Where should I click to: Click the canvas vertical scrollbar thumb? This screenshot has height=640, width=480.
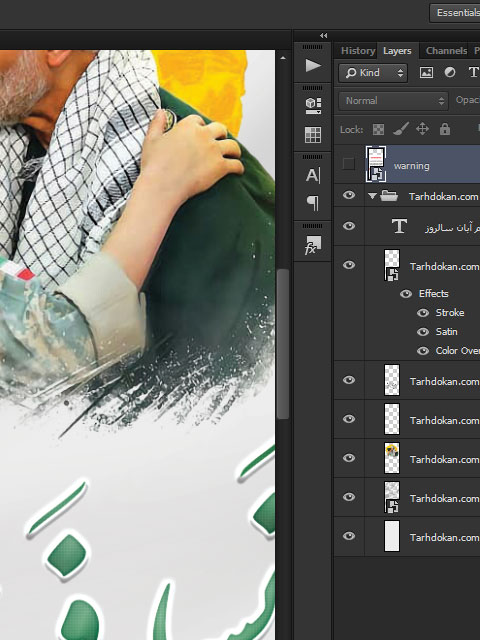(x=282, y=344)
